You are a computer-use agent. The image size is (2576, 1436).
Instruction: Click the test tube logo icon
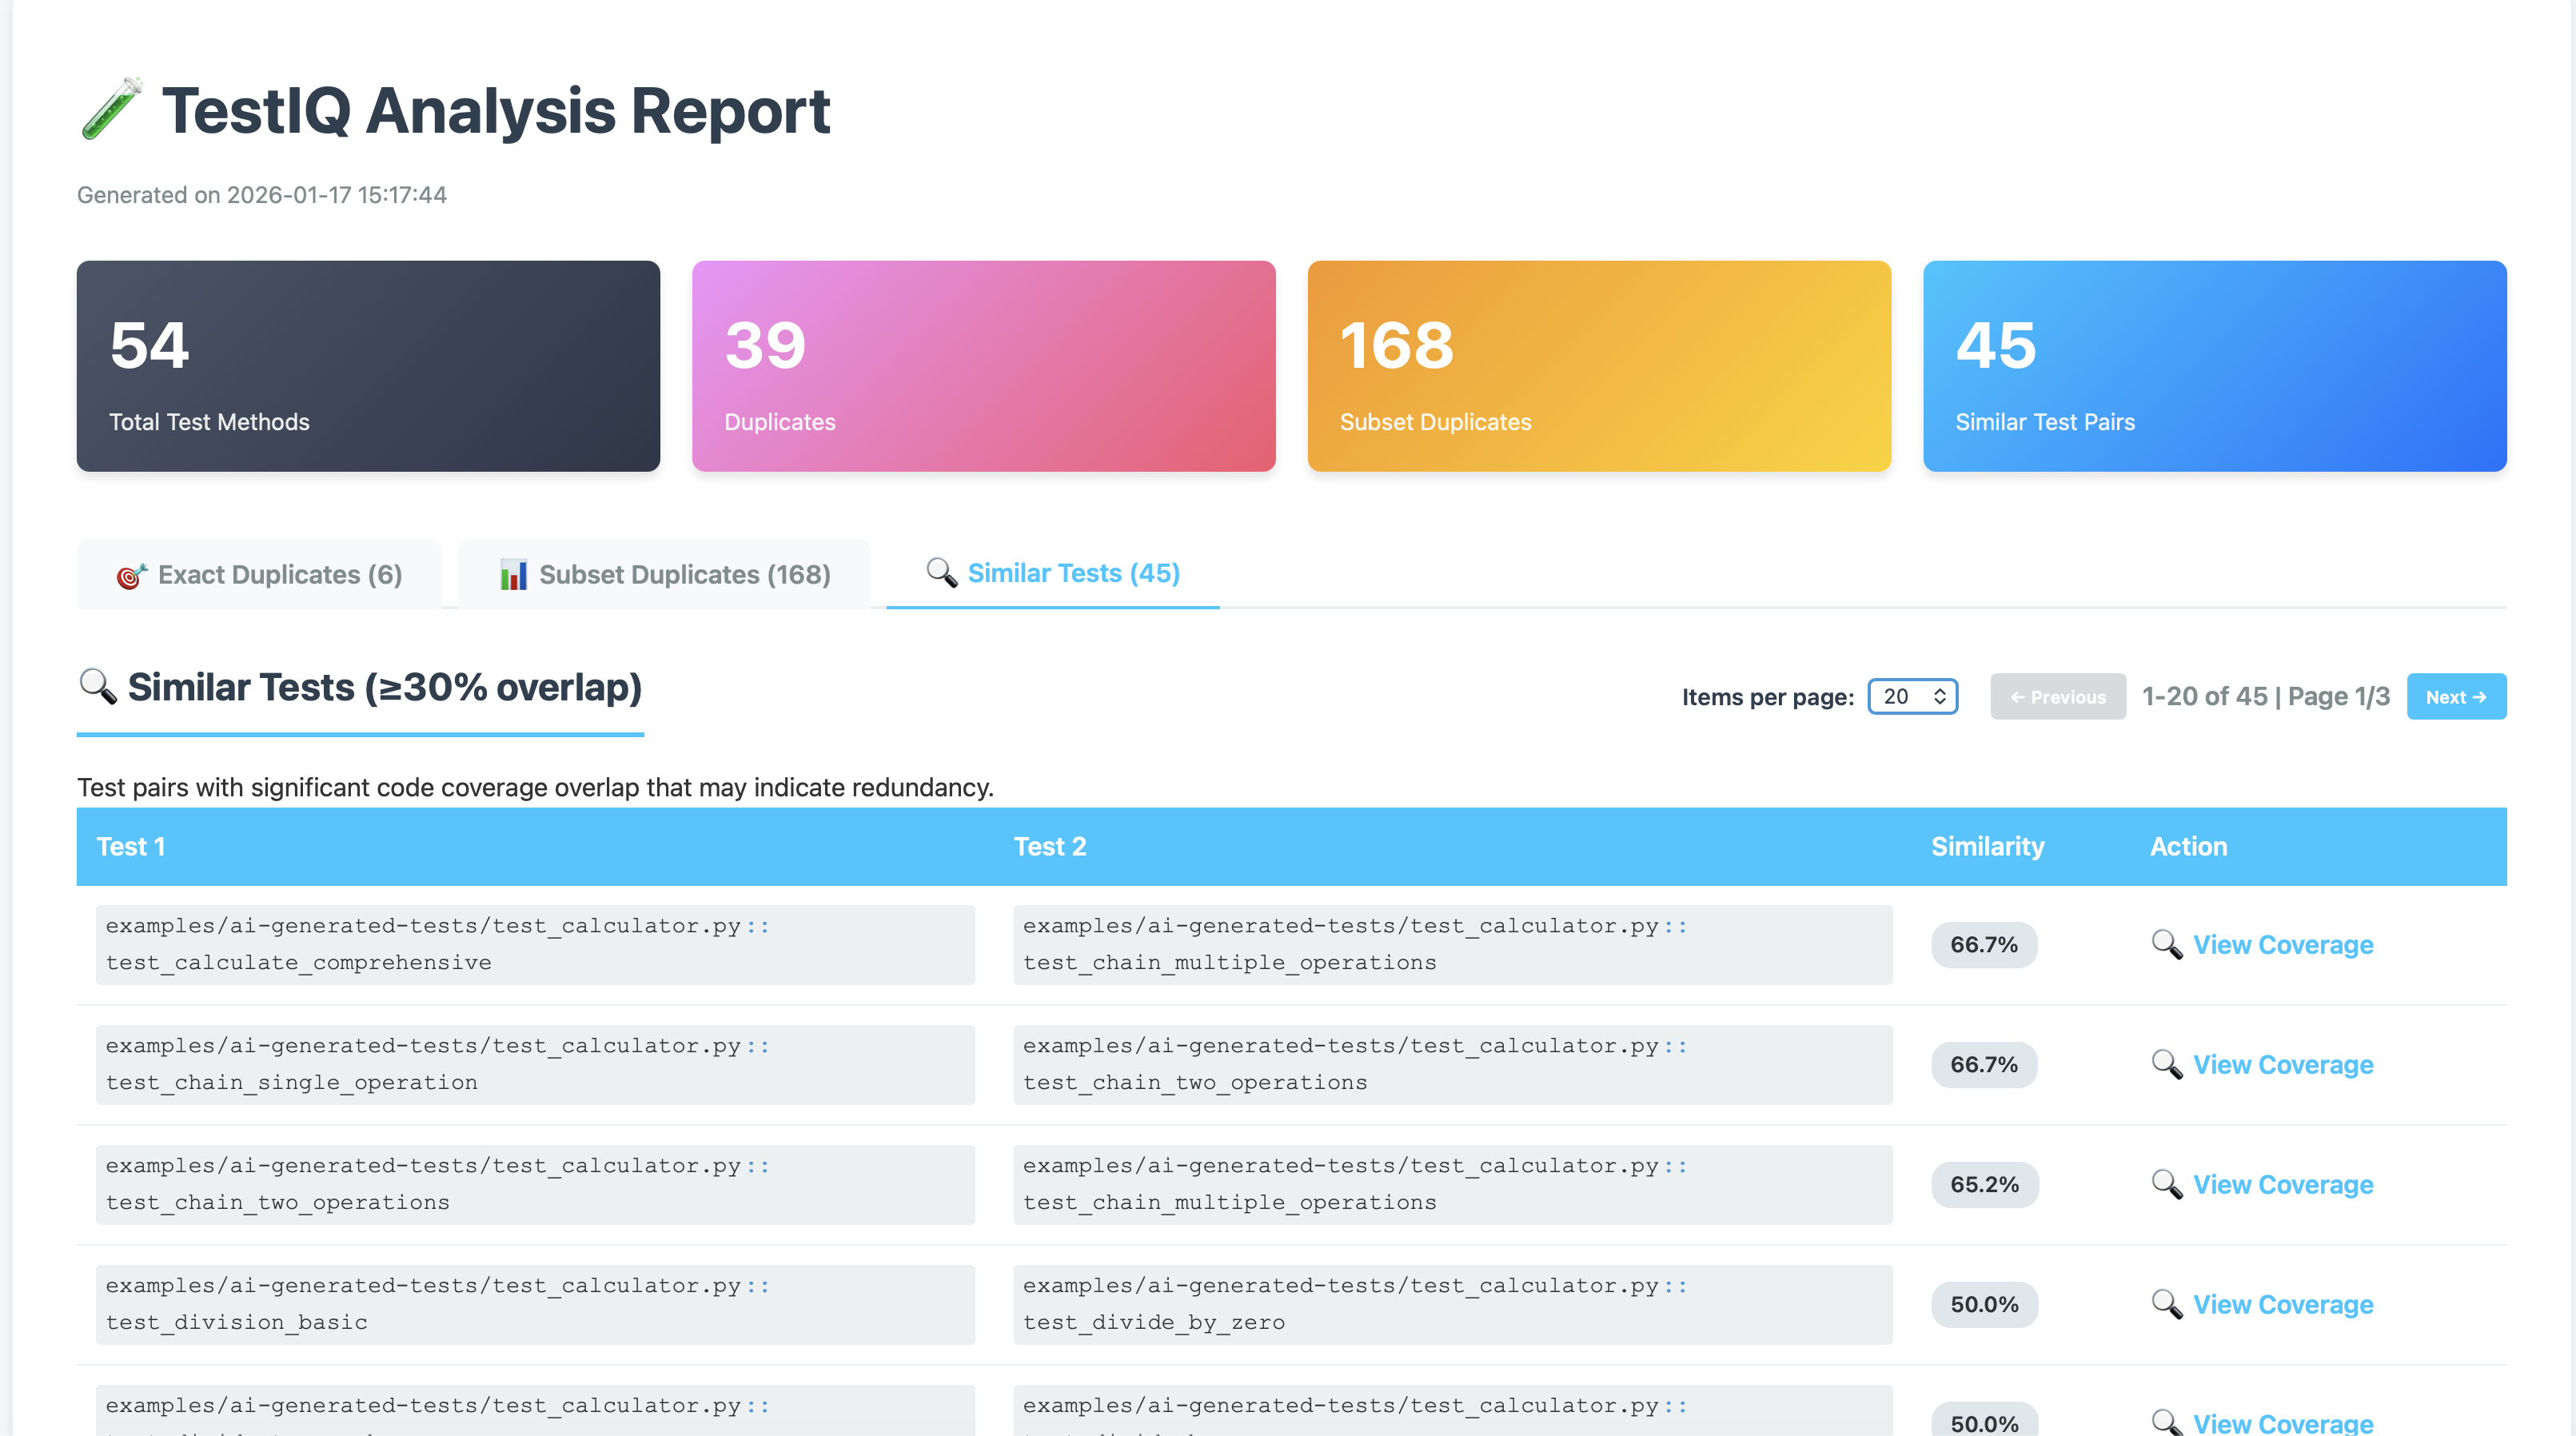(112, 108)
